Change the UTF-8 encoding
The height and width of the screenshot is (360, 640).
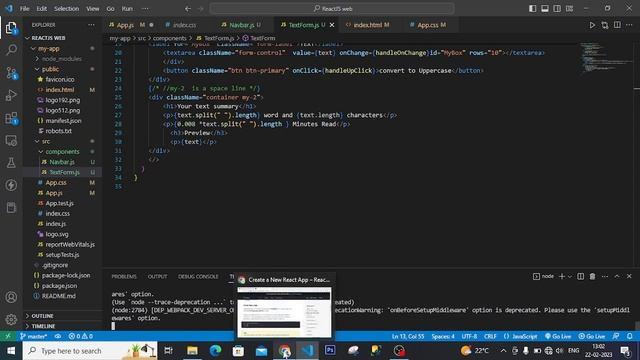pos(469,336)
